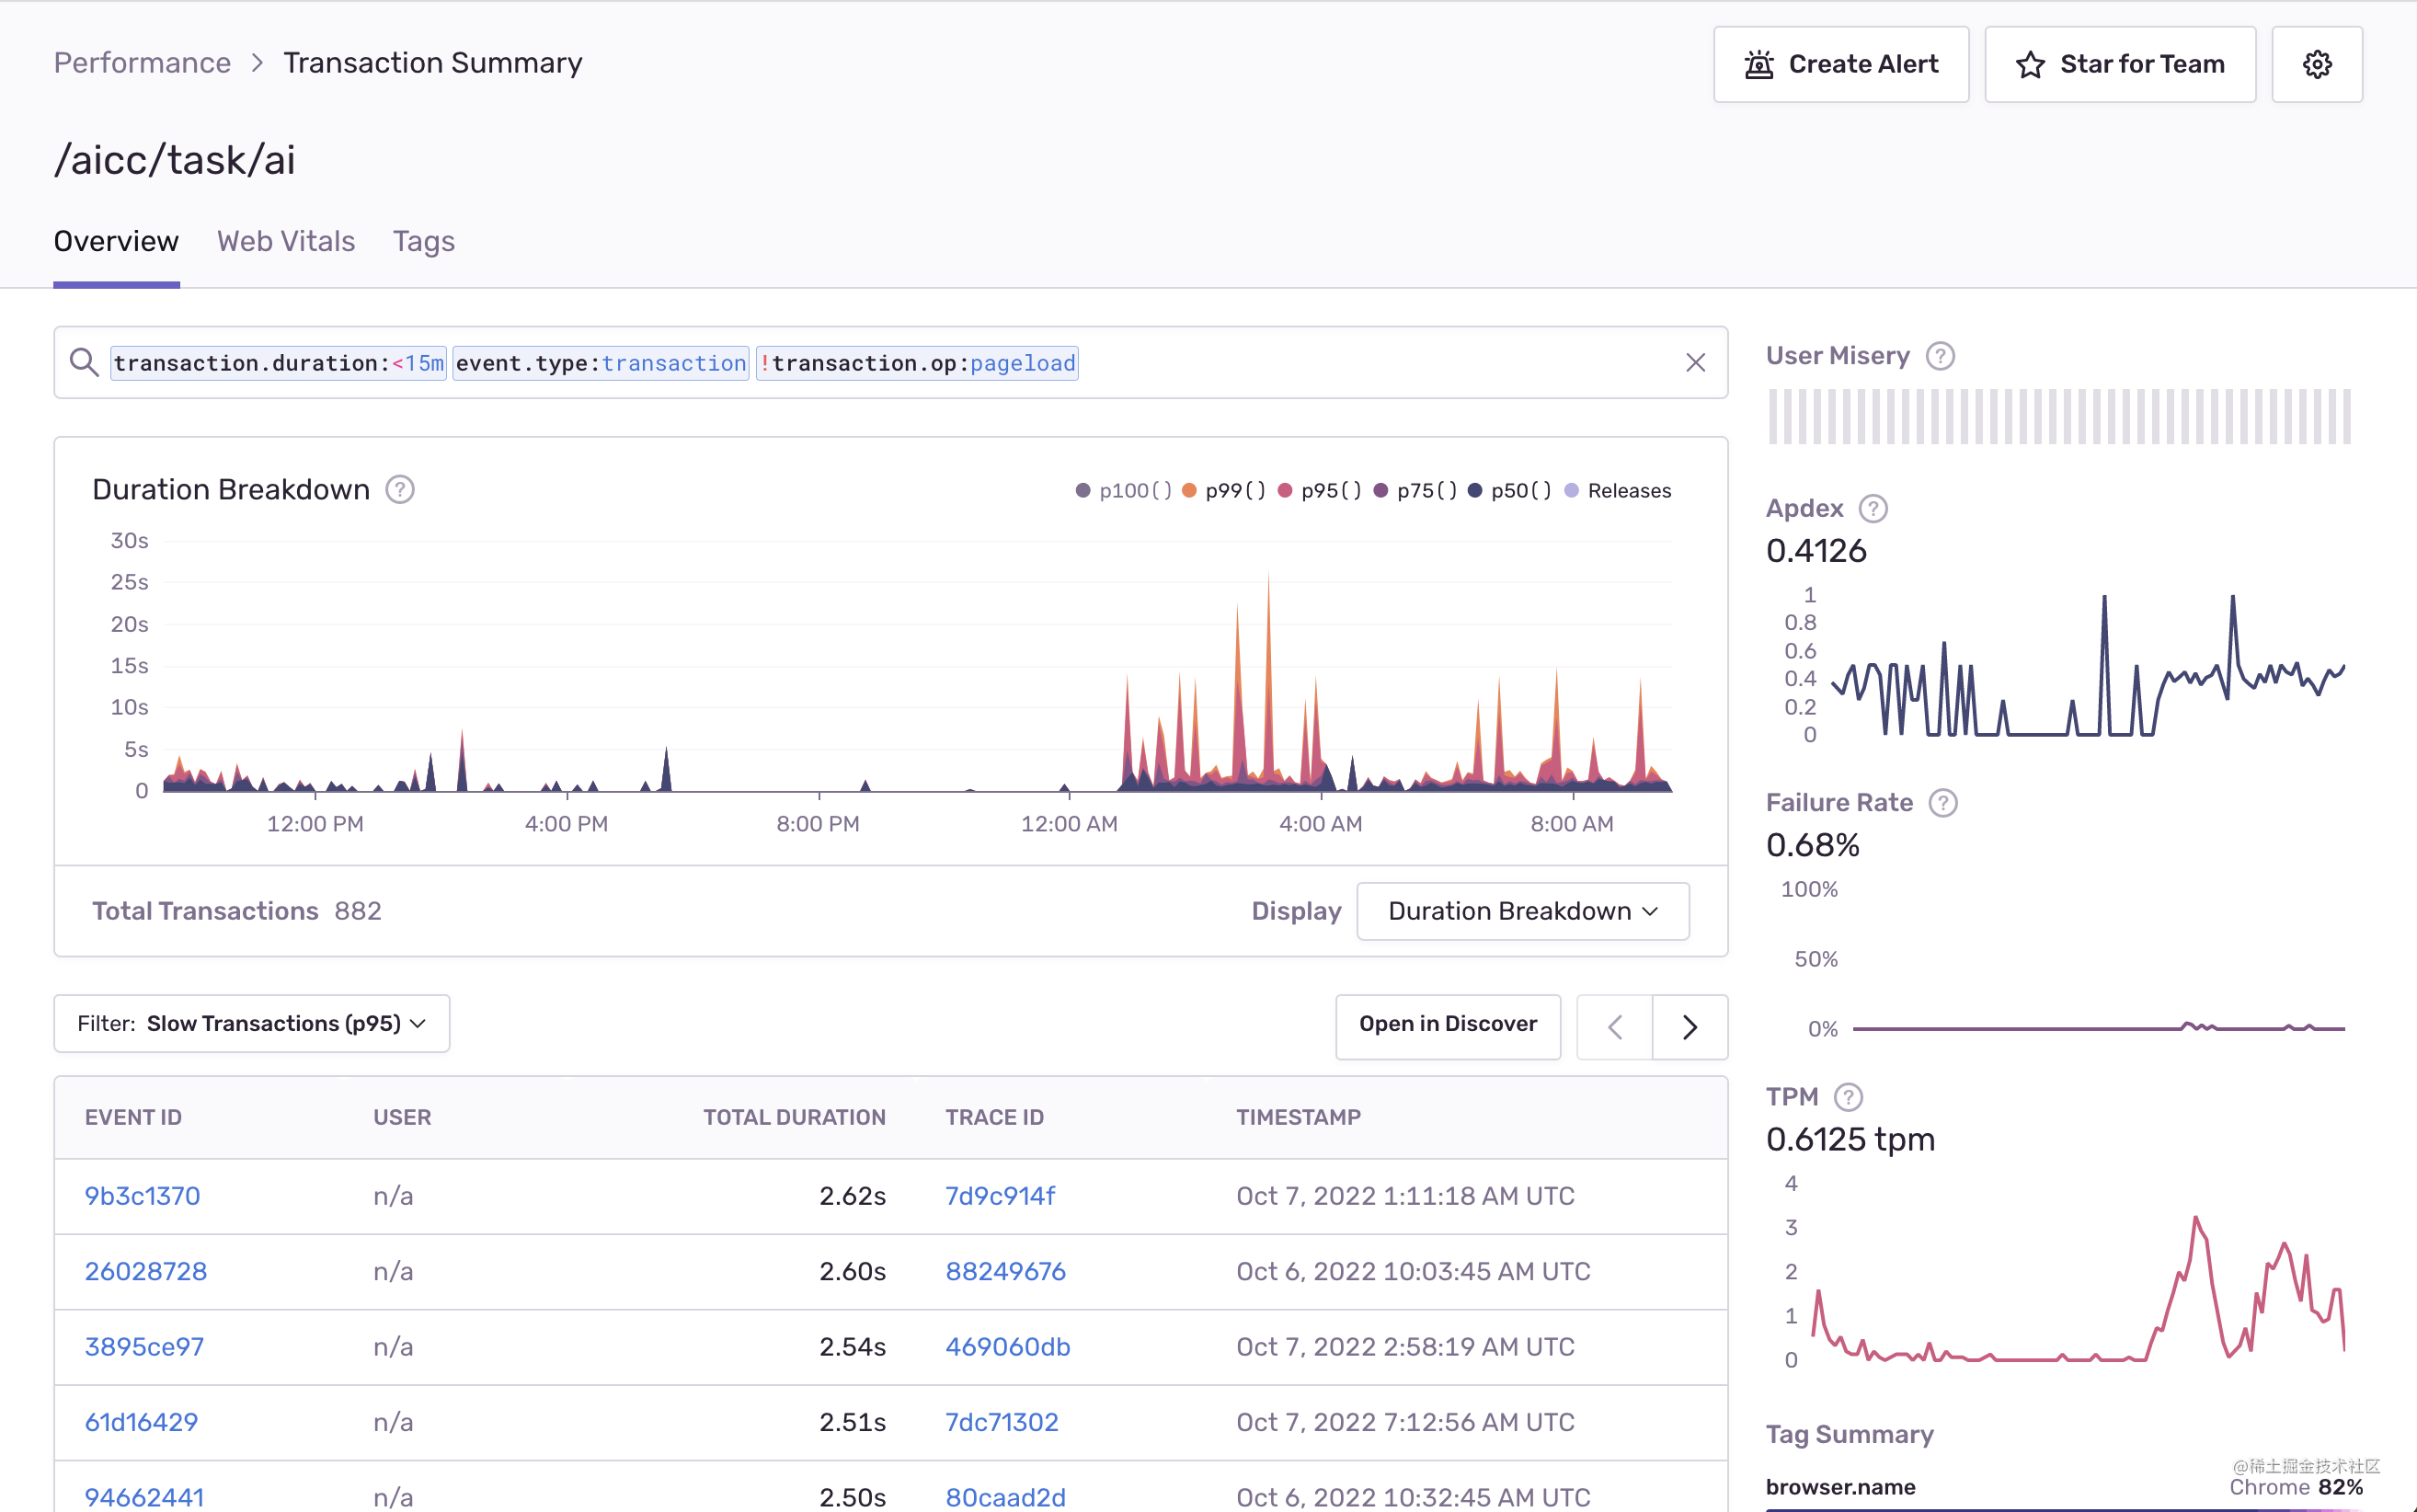This screenshot has width=2417, height=1512.
Task: Open event 9b3c1370
Action: coord(142,1195)
